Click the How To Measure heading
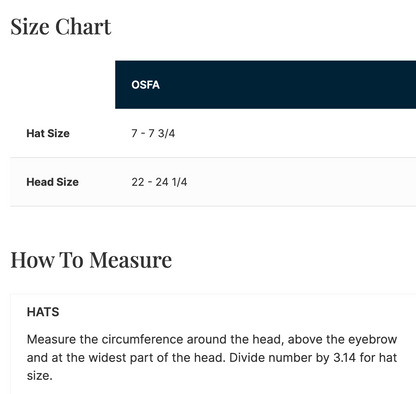The image size is (416, 394). pos(91,260)
